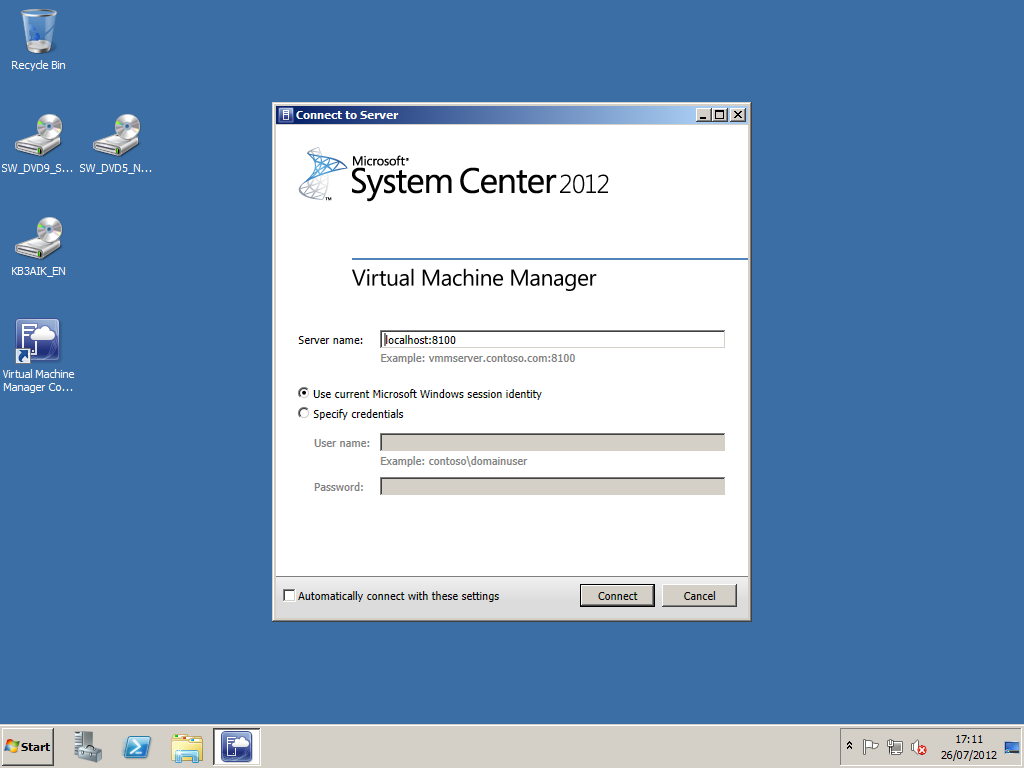Click the muted volume tray icon
1024x768 pixels.
[x=918, y=746]
